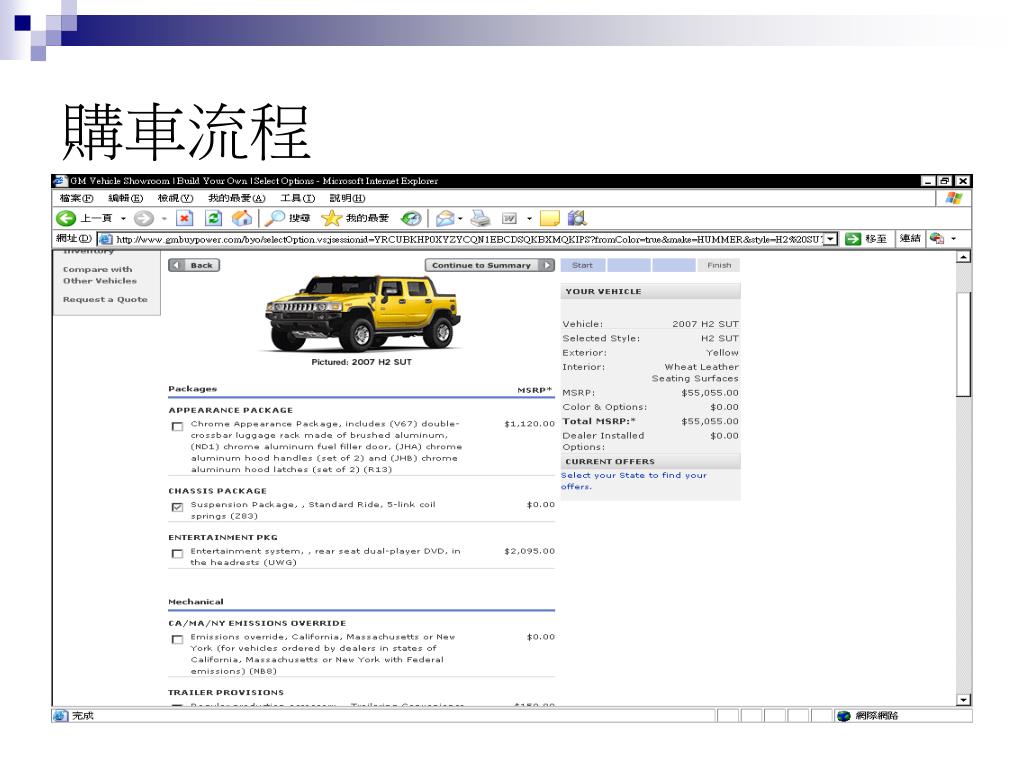Click Select your State to find offers link
This screenshot has height=768, width=1024.
point(633,481)
